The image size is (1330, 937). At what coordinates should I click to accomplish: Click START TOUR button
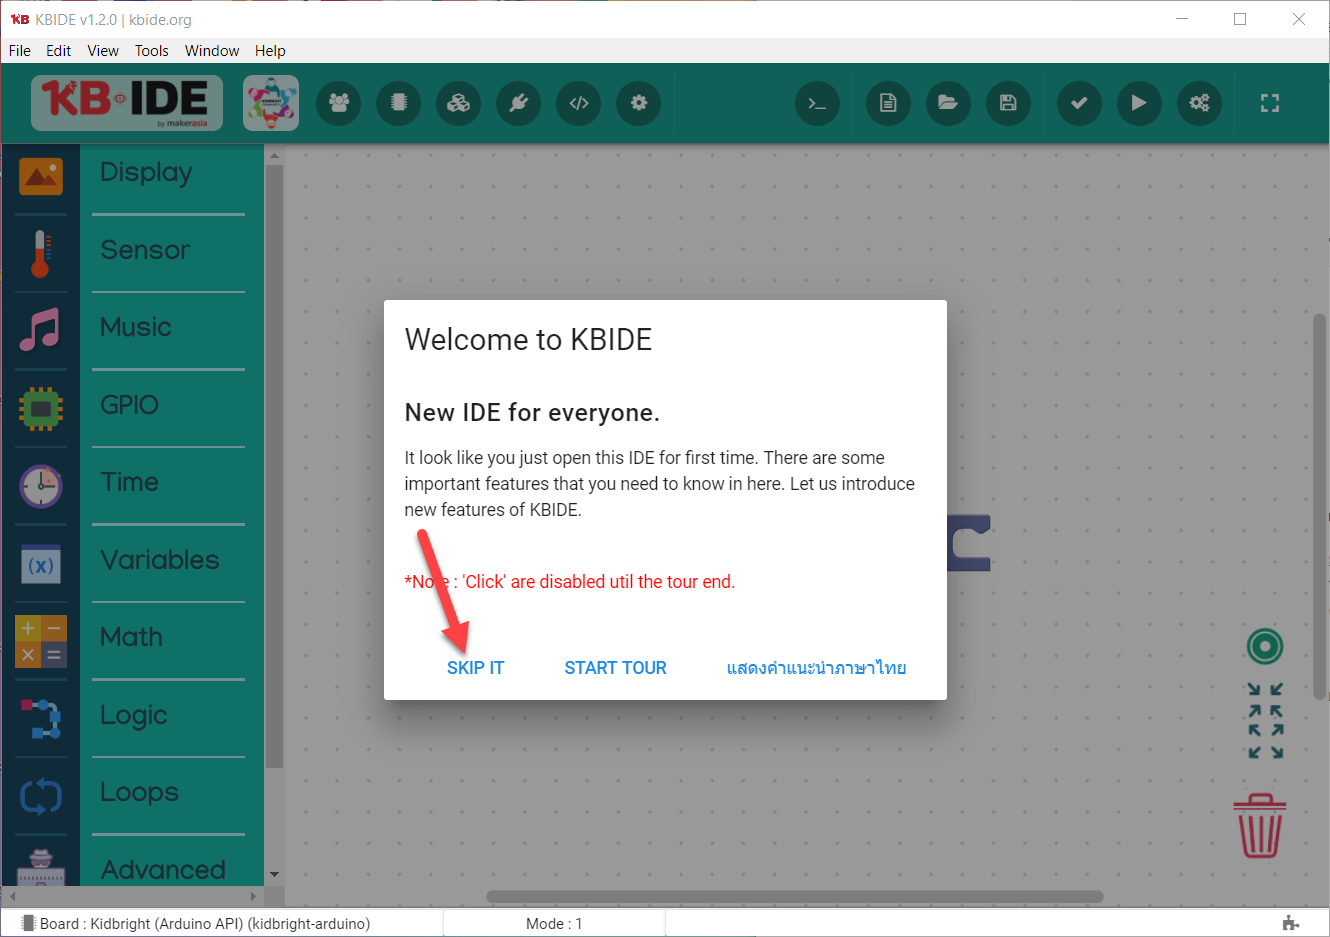(x=615, y=668)
